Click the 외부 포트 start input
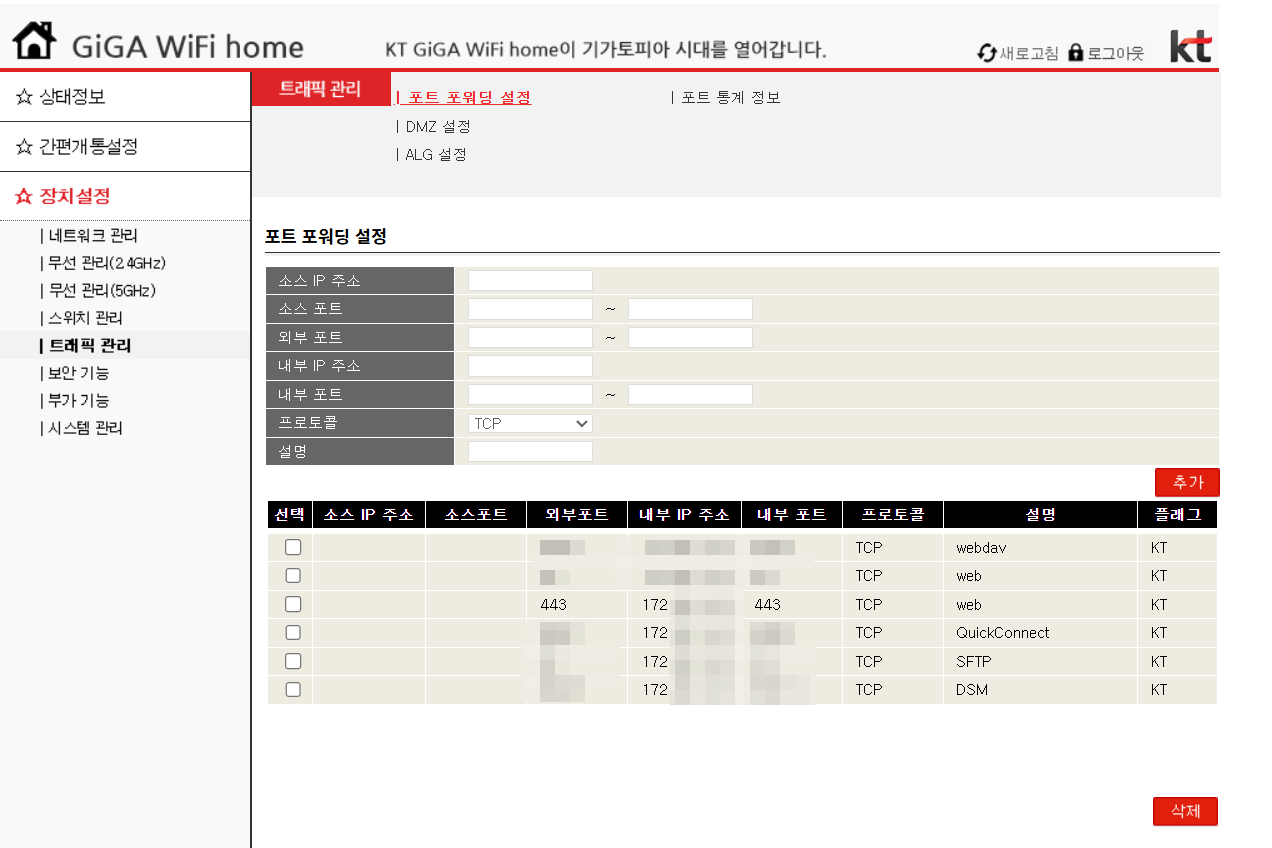1272x848 pixels. (530, 337)
